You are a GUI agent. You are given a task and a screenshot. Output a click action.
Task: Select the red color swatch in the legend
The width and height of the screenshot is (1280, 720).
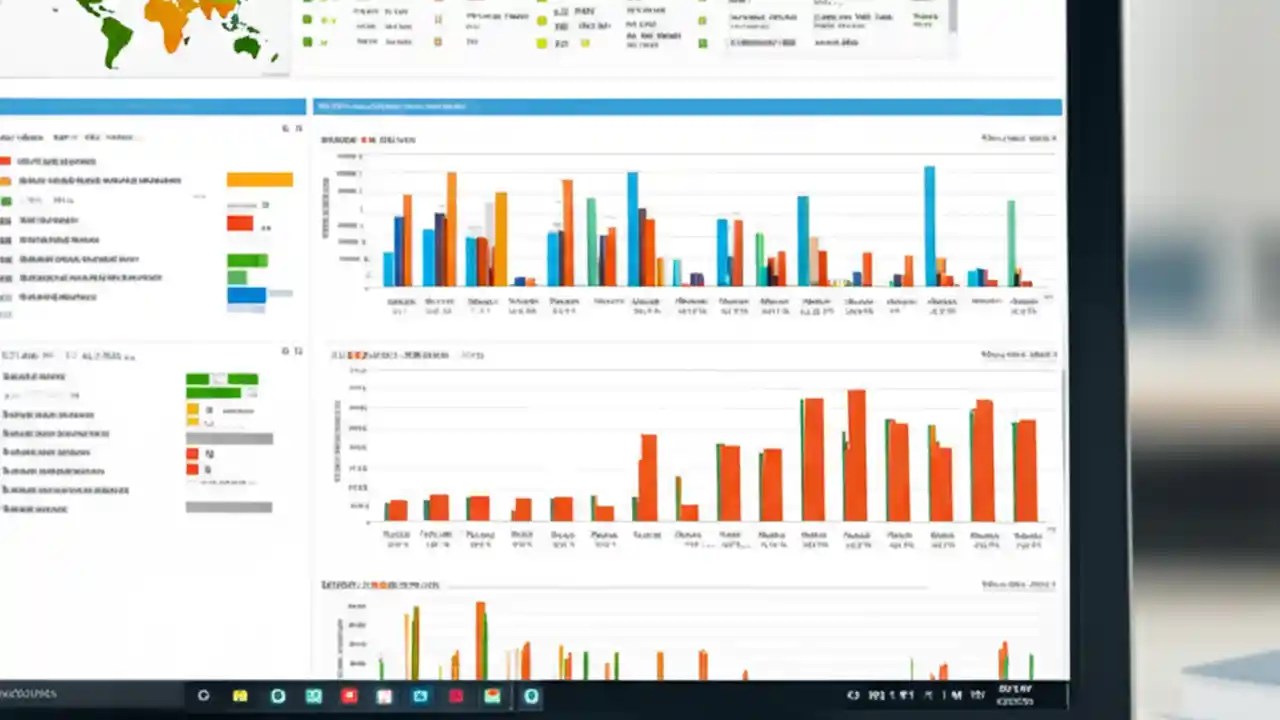(x=8, y=161)
